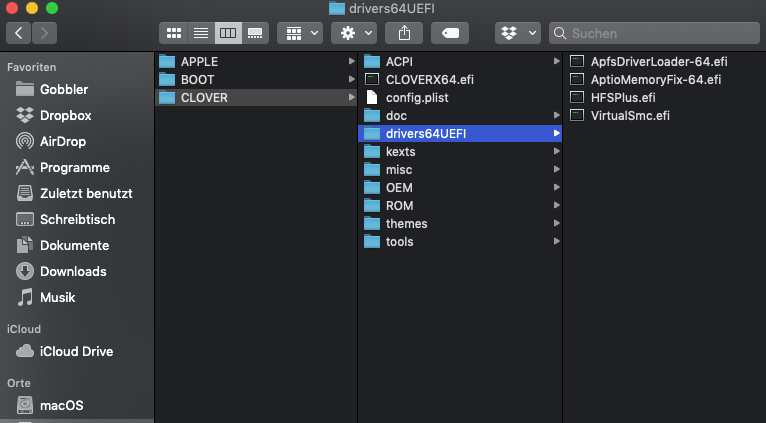
Task: Click the Gobbler folder icon
Action: pos(25,89)
